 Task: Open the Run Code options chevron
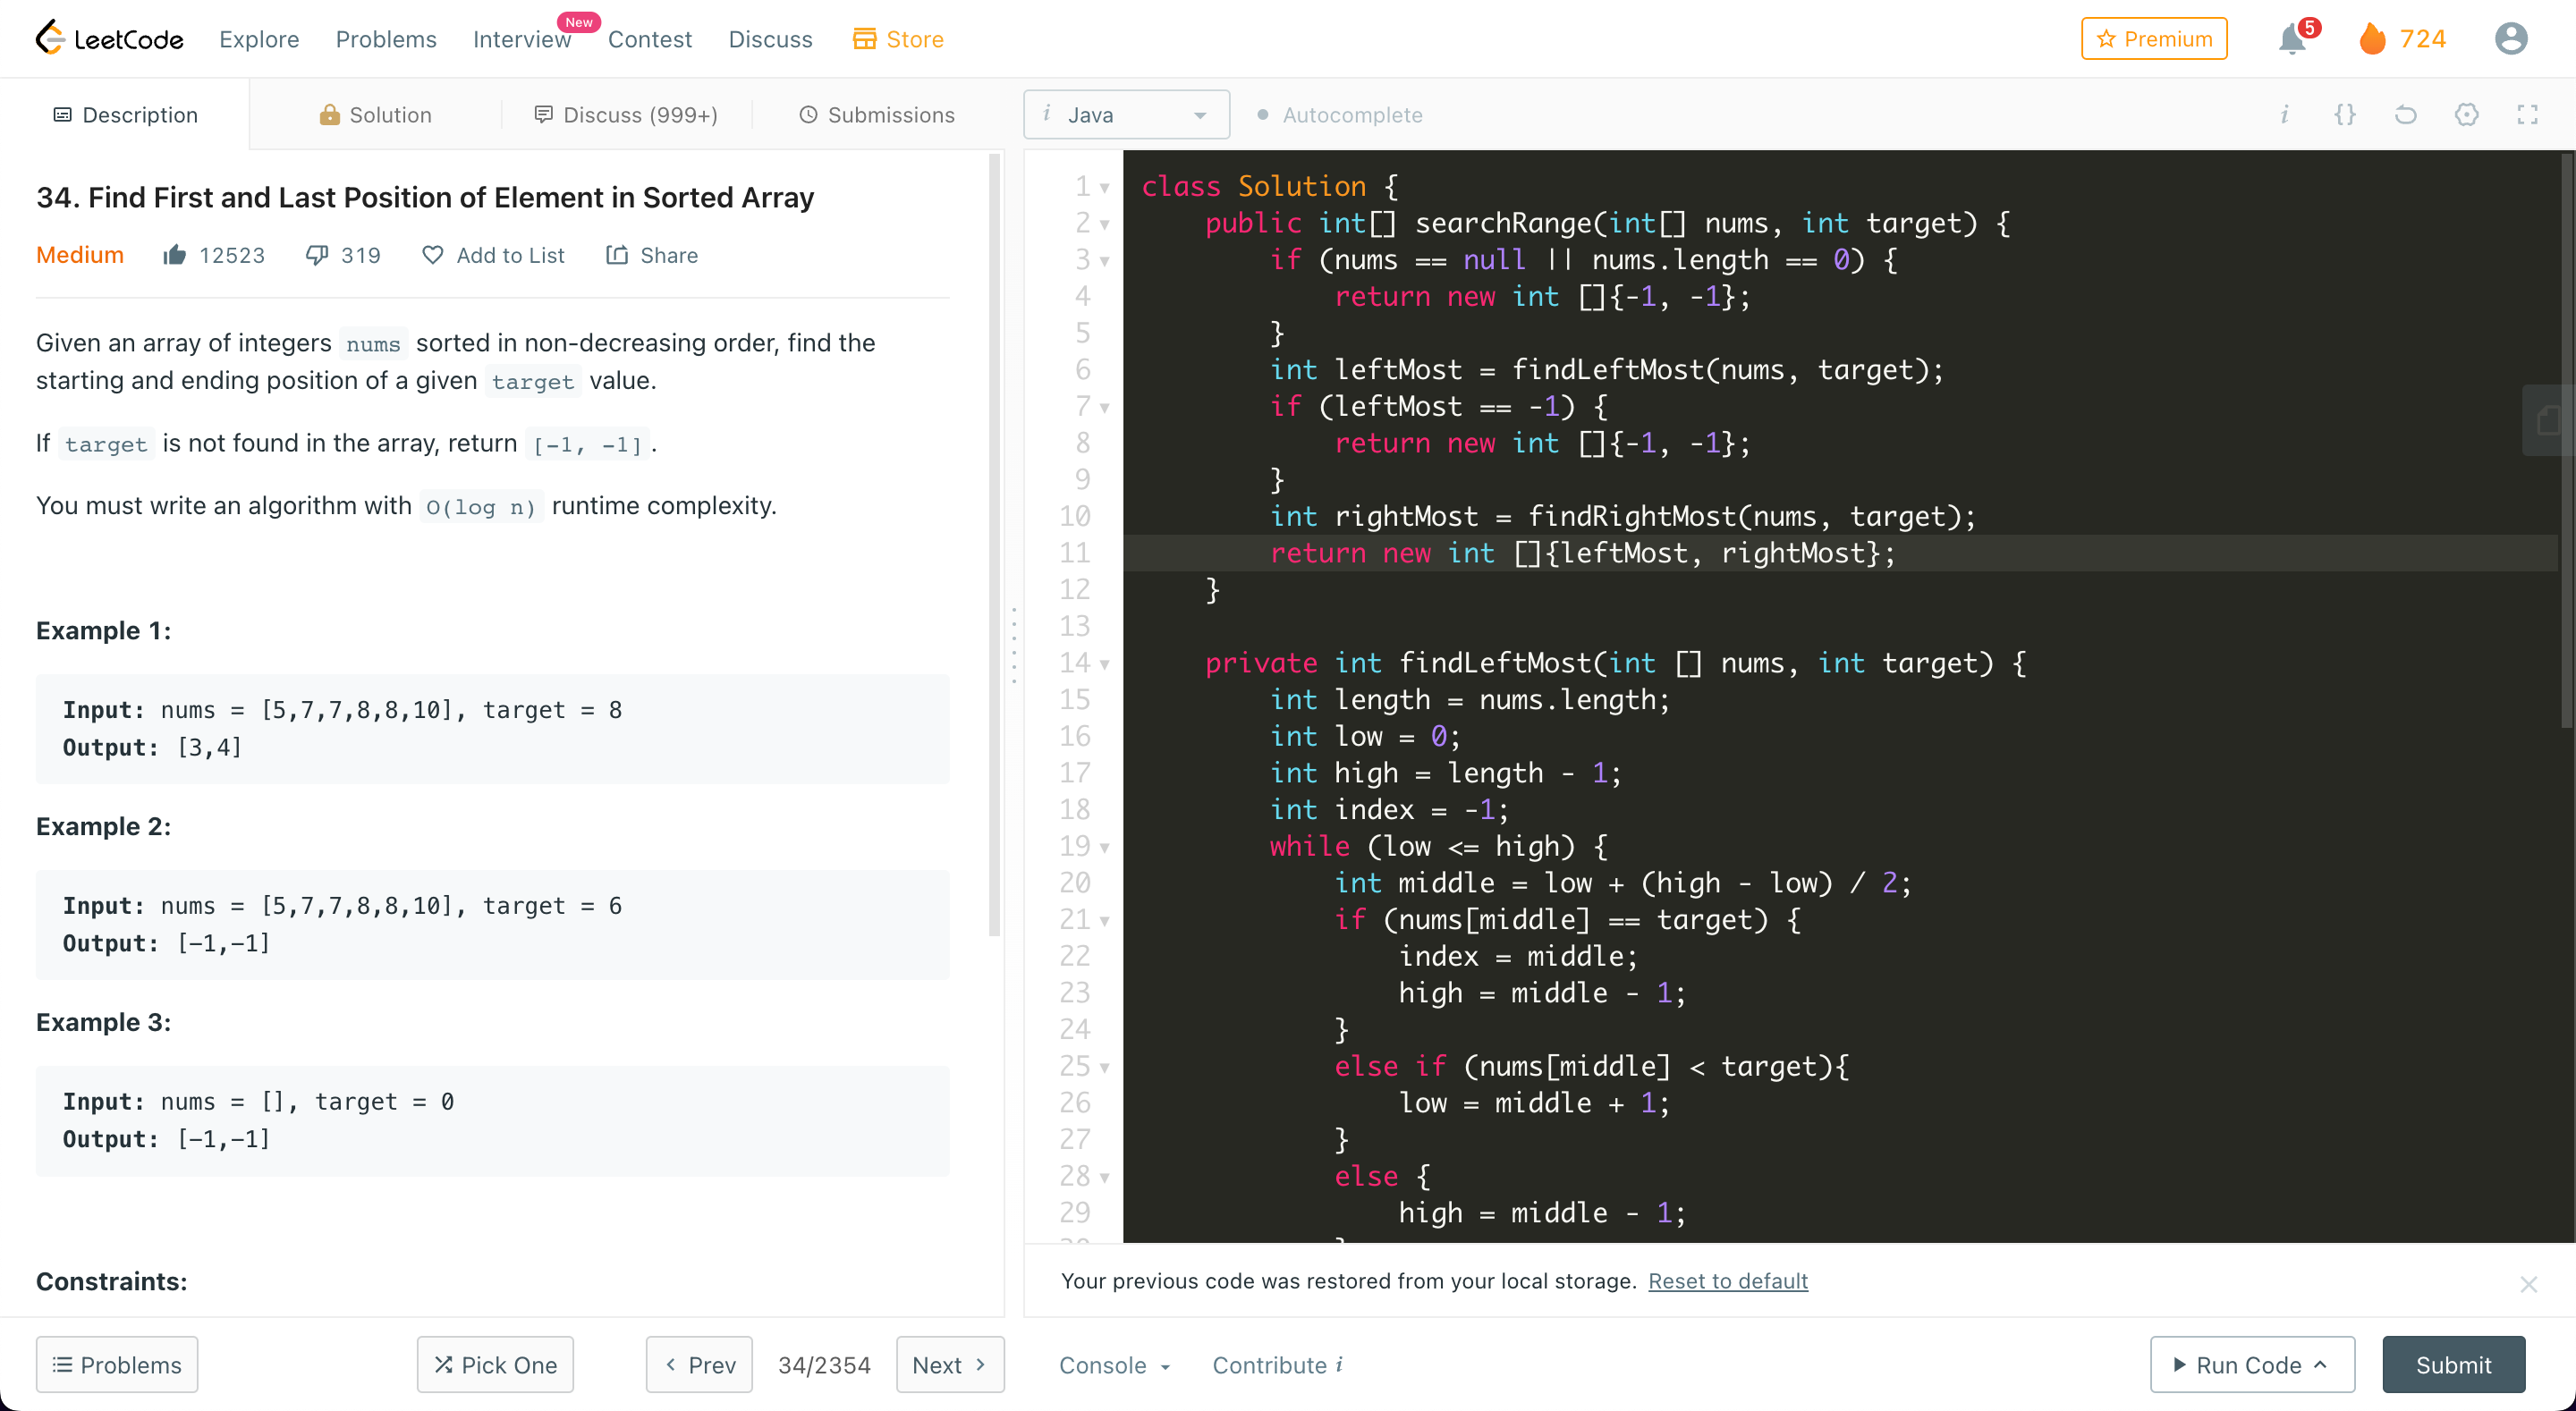(x=2321, y=1364)
